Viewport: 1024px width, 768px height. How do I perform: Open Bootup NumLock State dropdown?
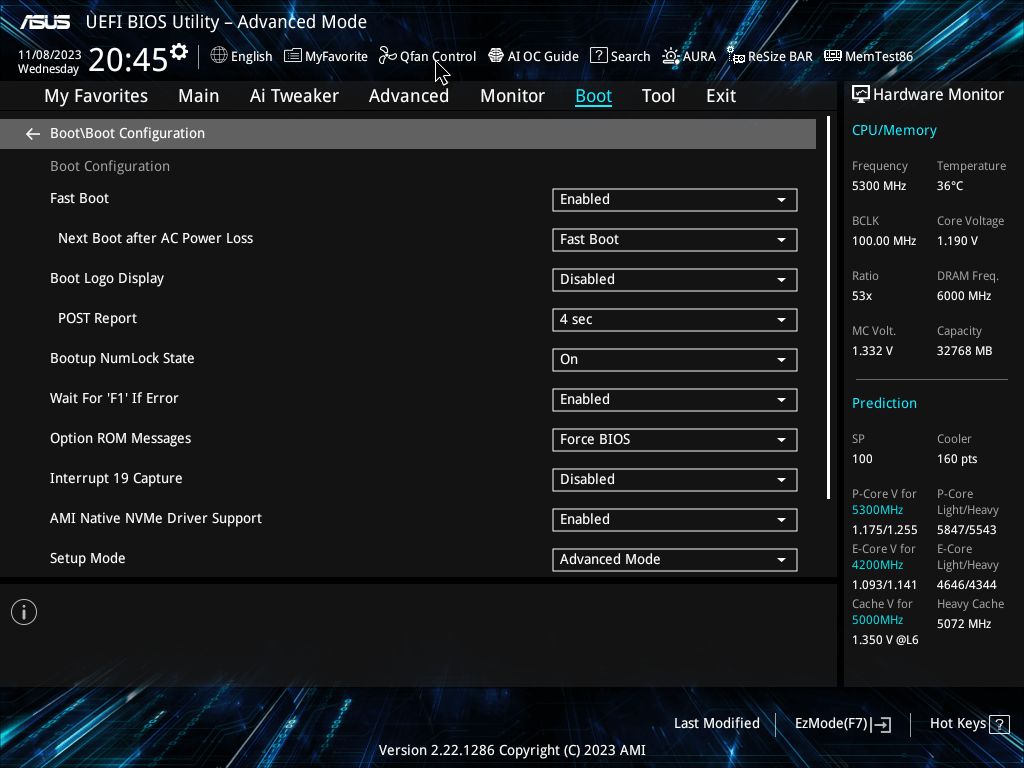[675, 360]
